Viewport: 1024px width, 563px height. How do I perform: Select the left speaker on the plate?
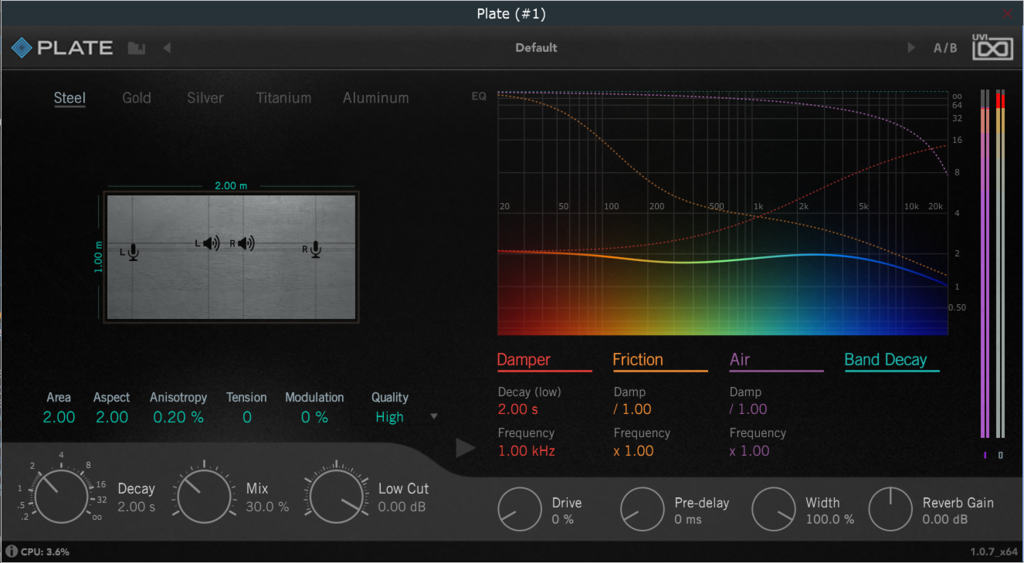tap(211, 244)
